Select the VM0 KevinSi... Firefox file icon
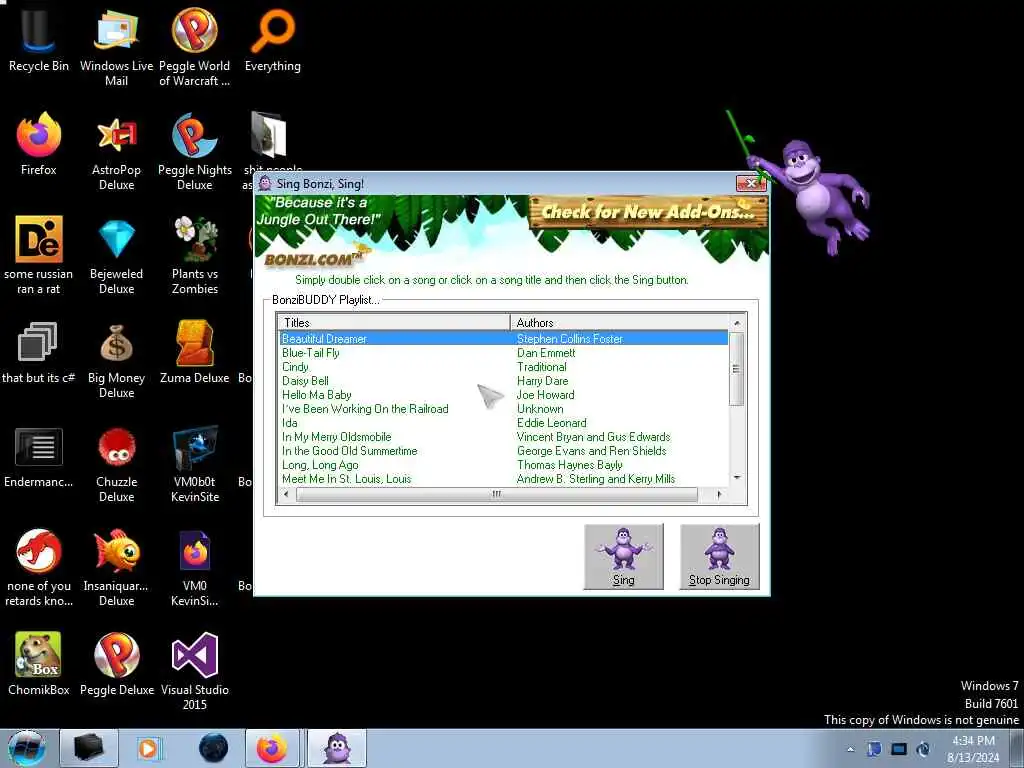The image size is (1024, 768). [x=195, y=568]
